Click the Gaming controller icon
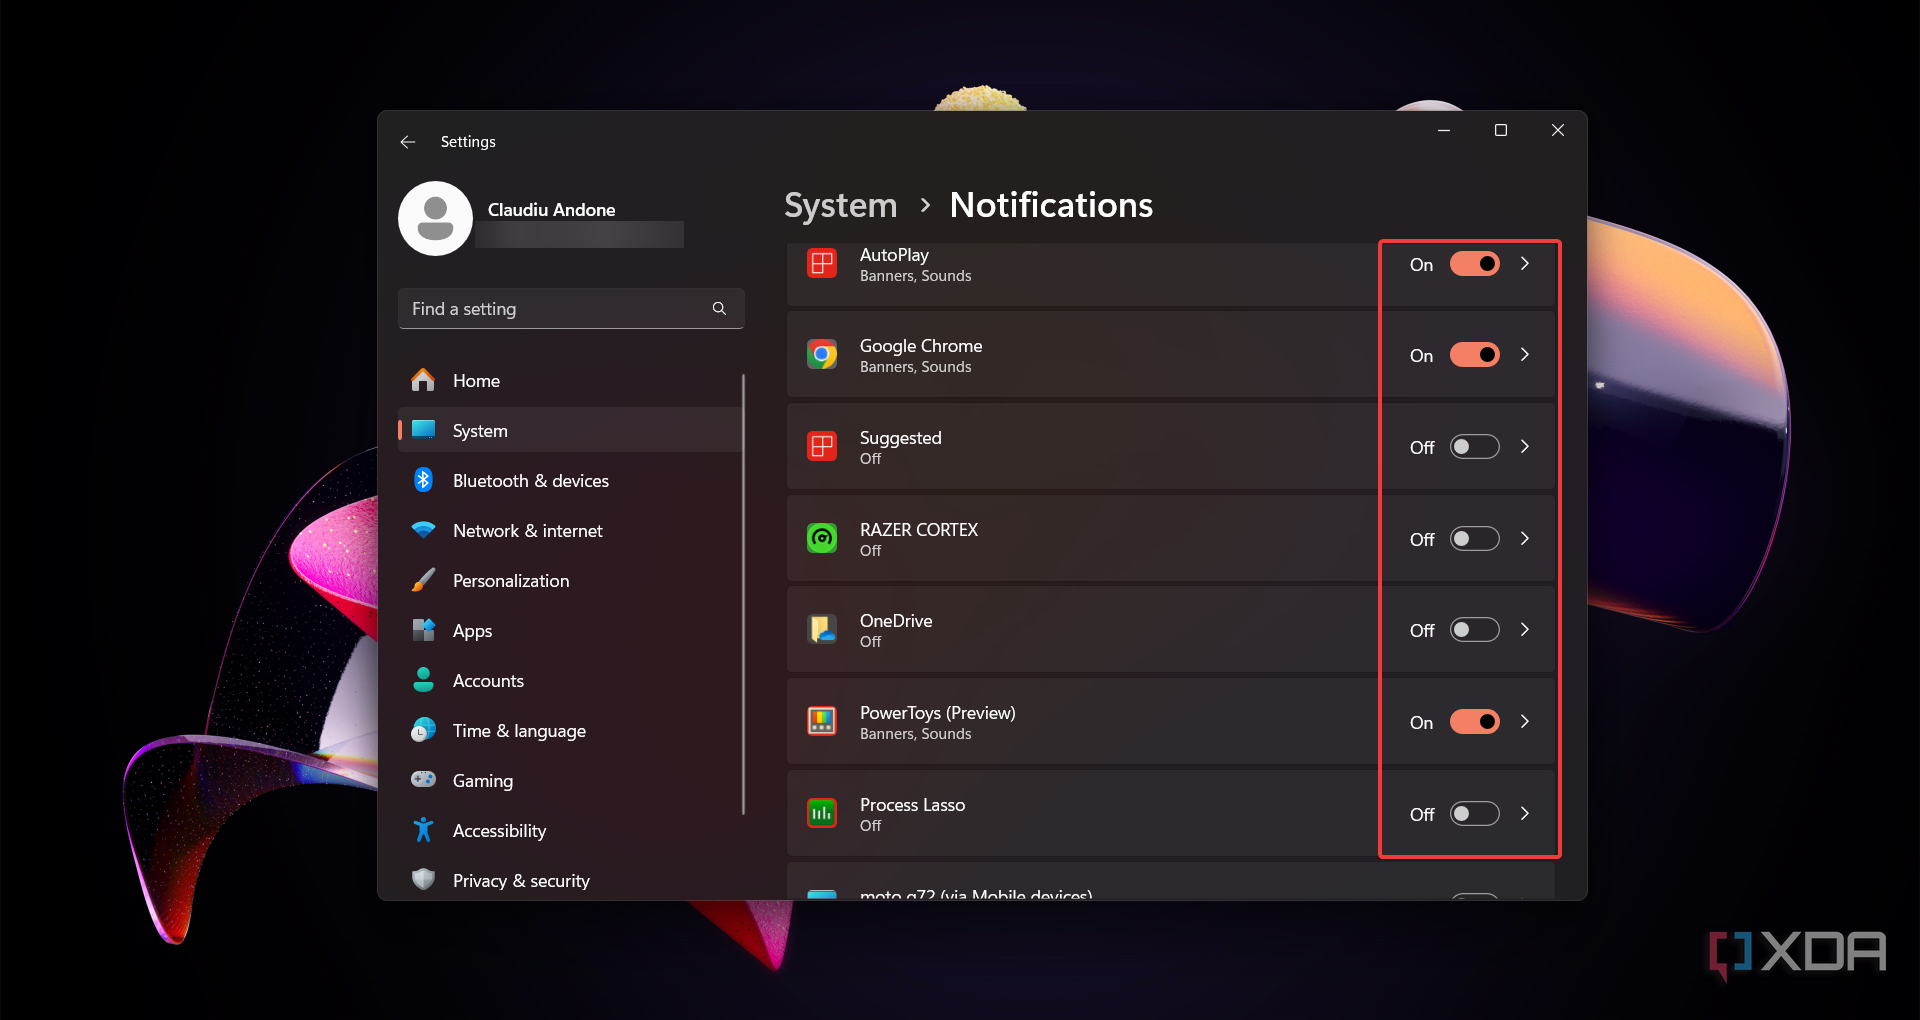1920x1020 pixels. coord(423,779)
